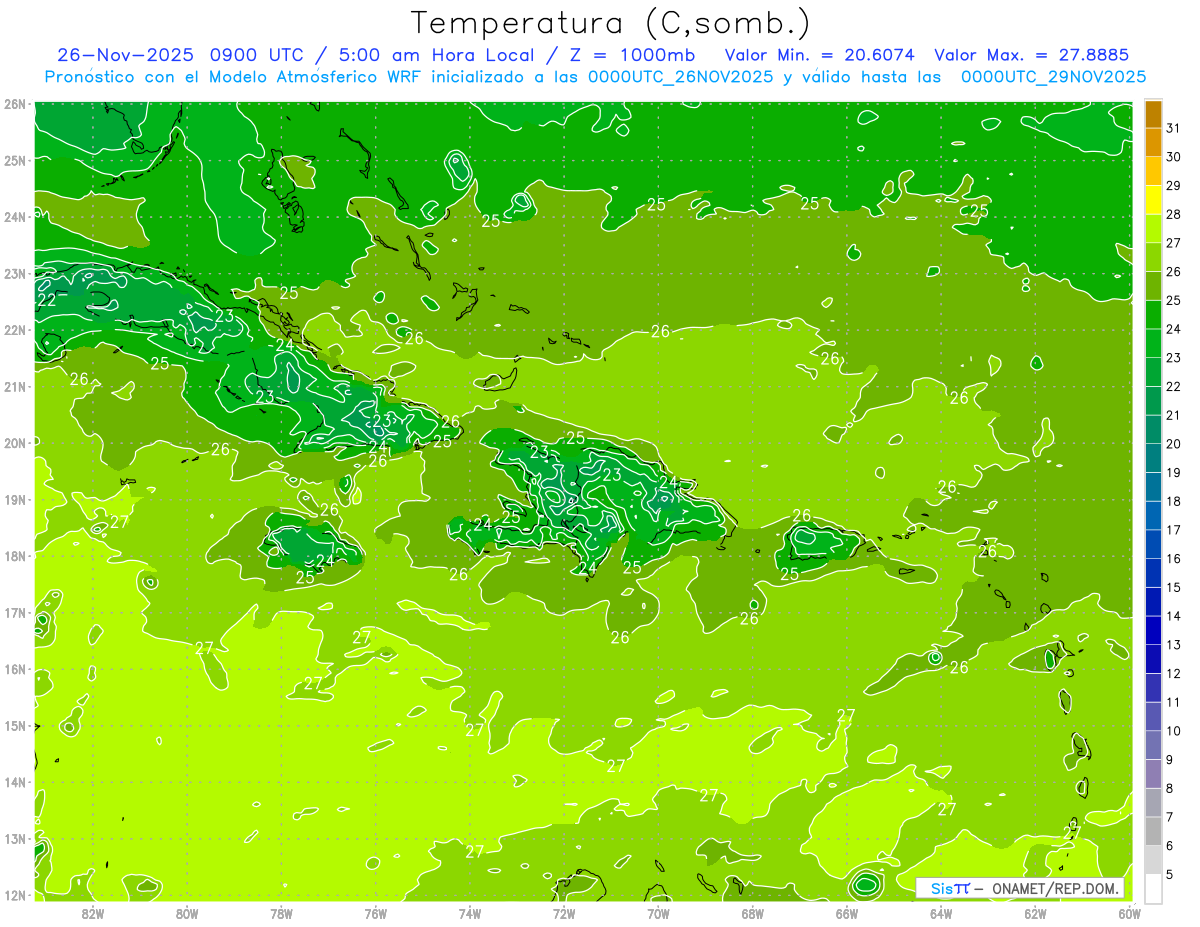
Task: Click the brown swatch above legend value 31
Action: point(1153,114)
